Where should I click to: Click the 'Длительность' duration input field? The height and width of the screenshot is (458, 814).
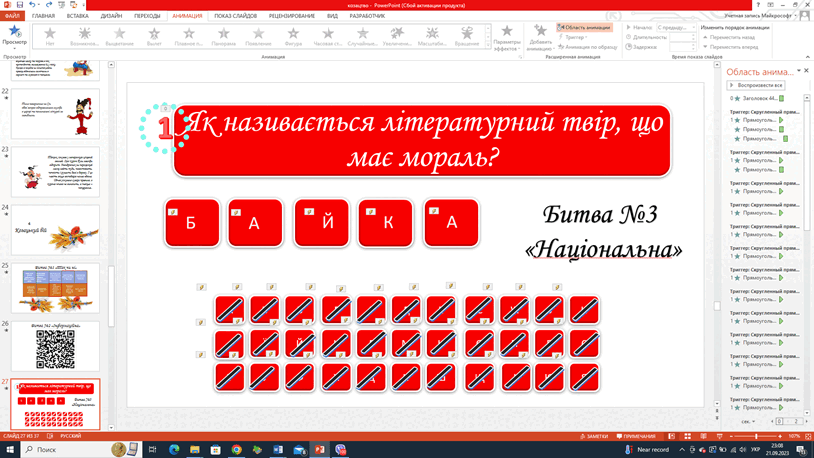pos(682,37)
